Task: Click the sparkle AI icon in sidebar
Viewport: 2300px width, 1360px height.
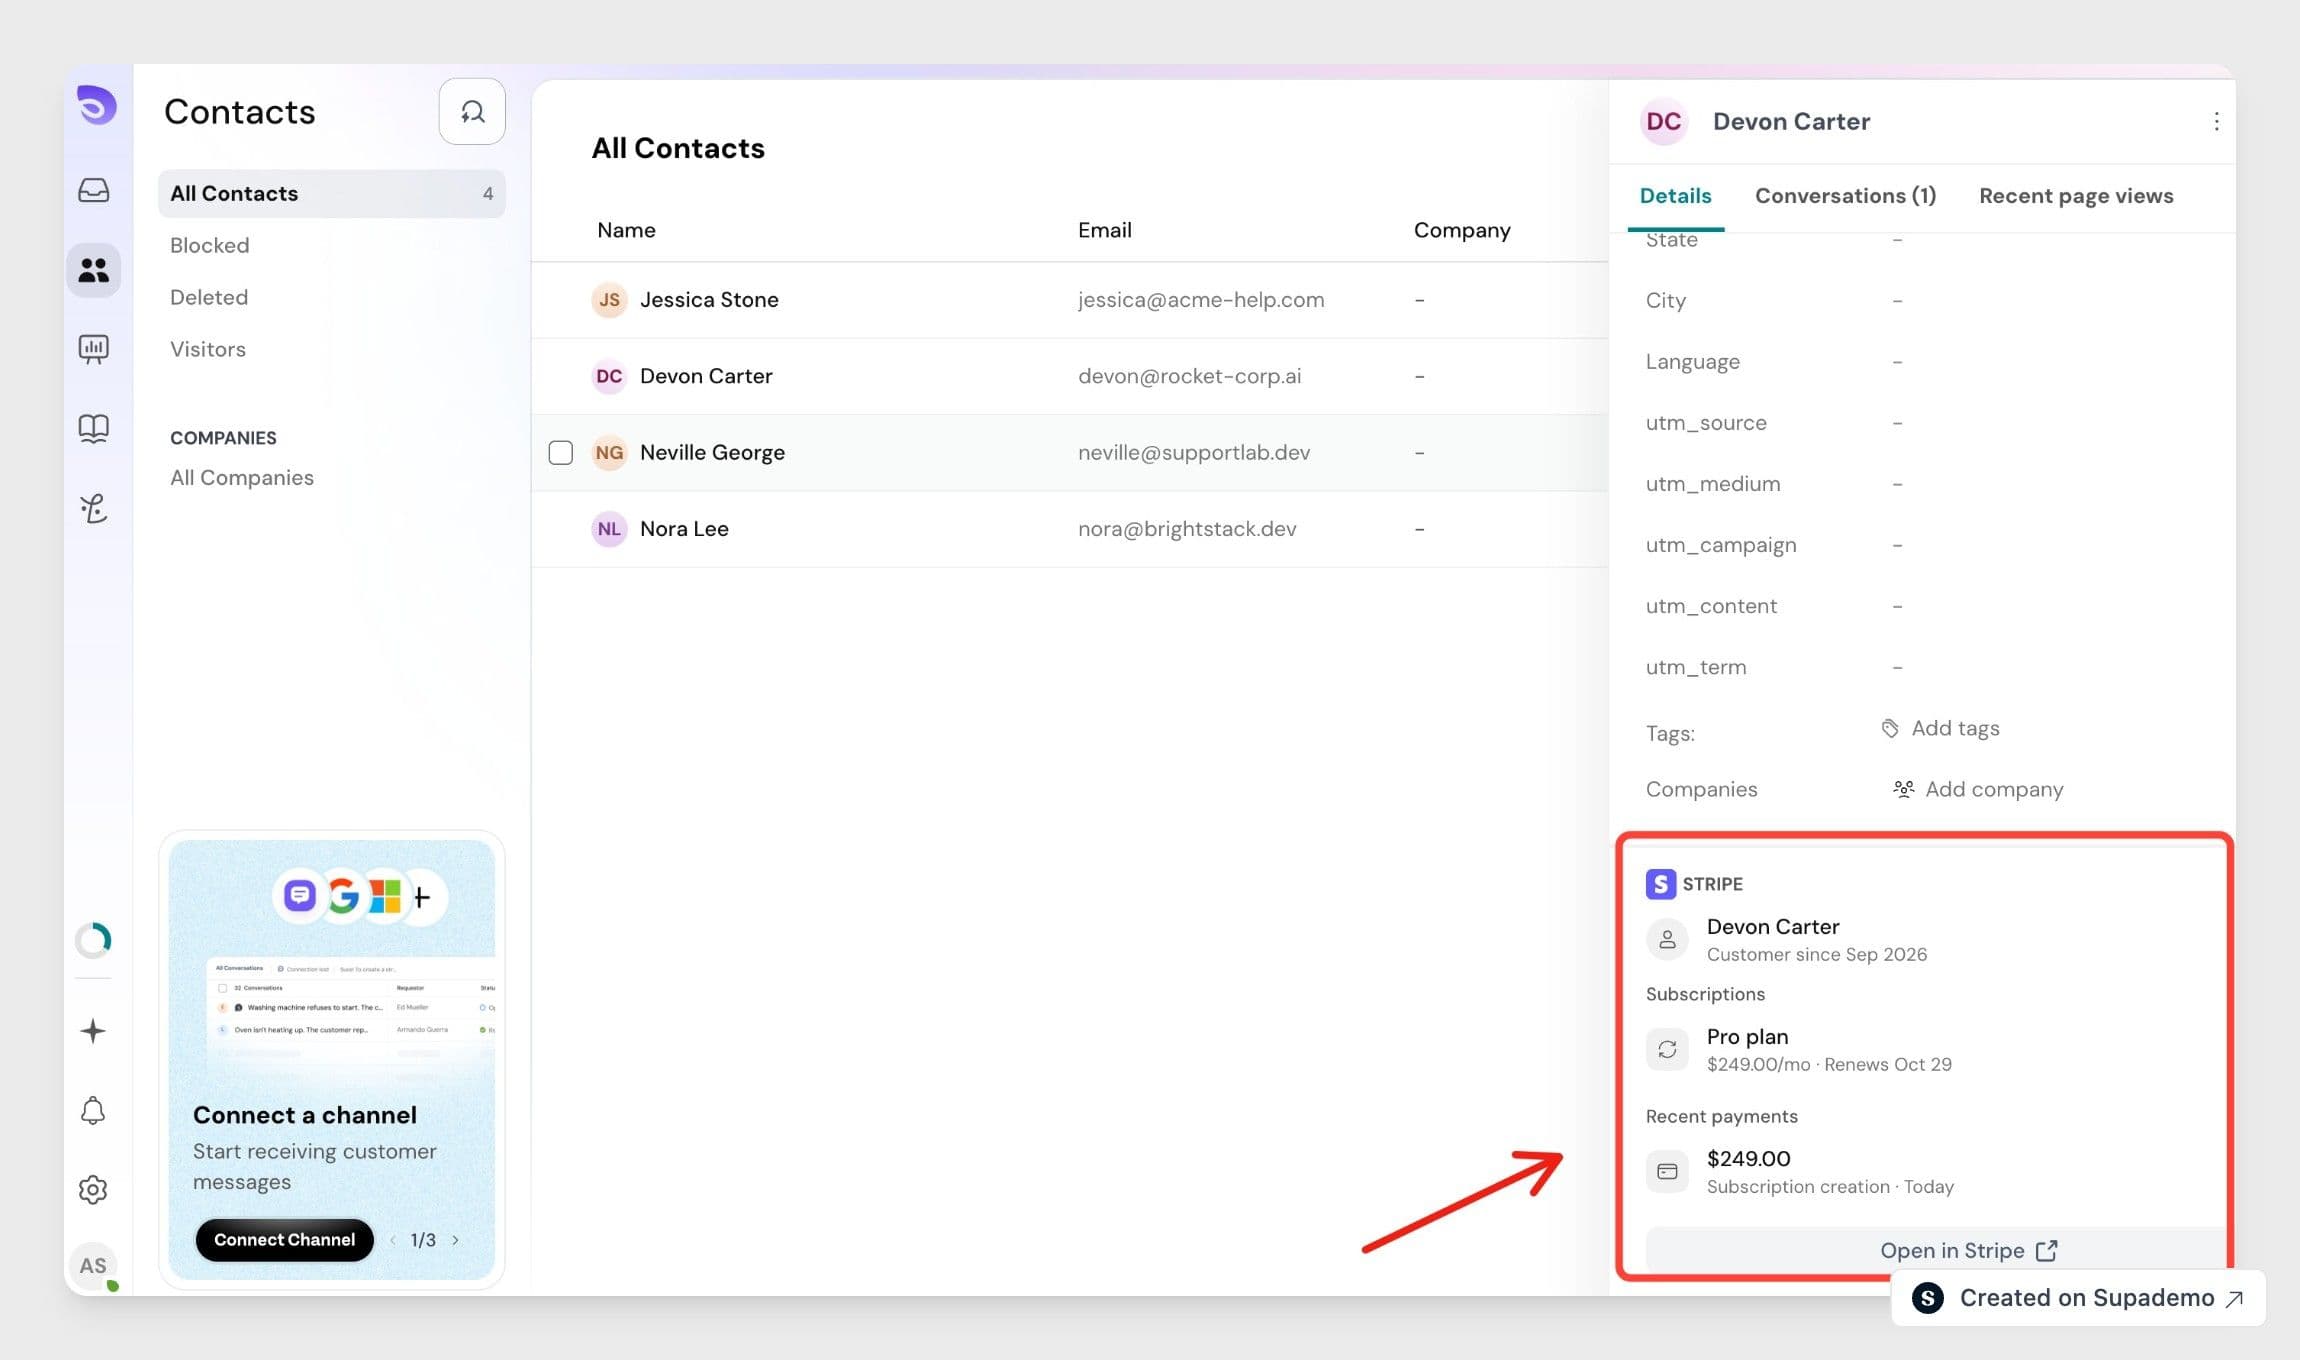Action: [x=93, y=1031]
